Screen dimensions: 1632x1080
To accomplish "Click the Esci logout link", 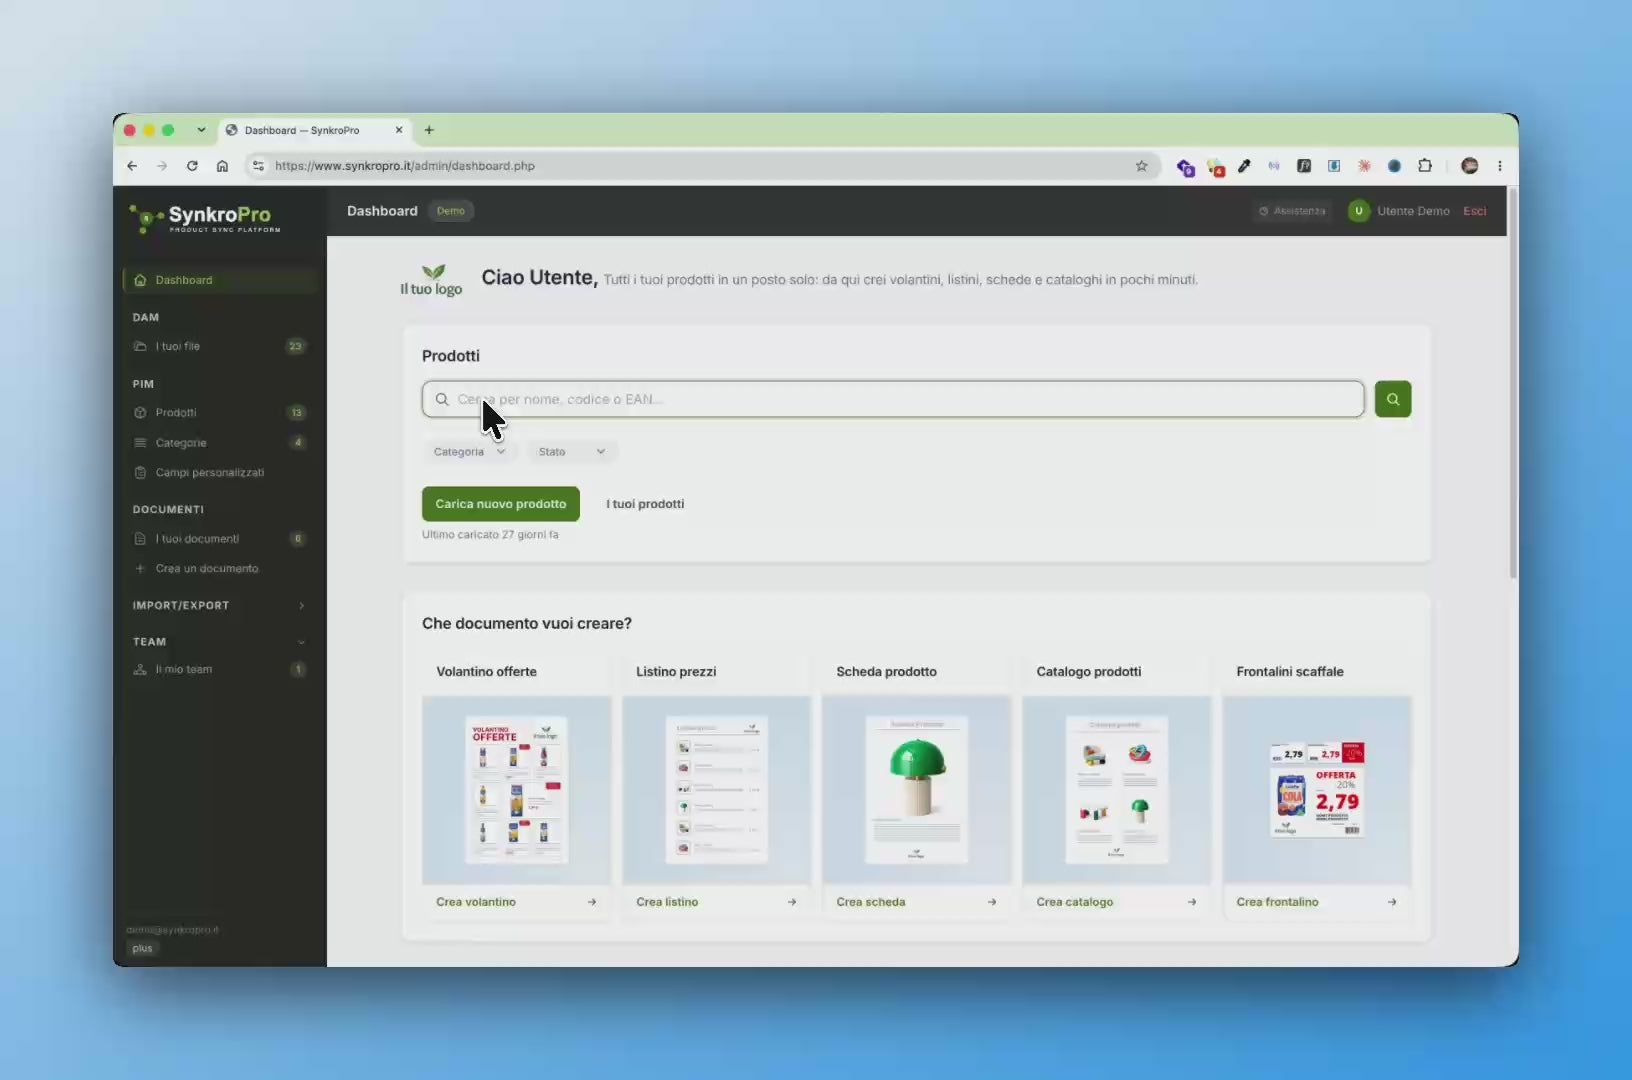I will click(x=1474, y=211).
